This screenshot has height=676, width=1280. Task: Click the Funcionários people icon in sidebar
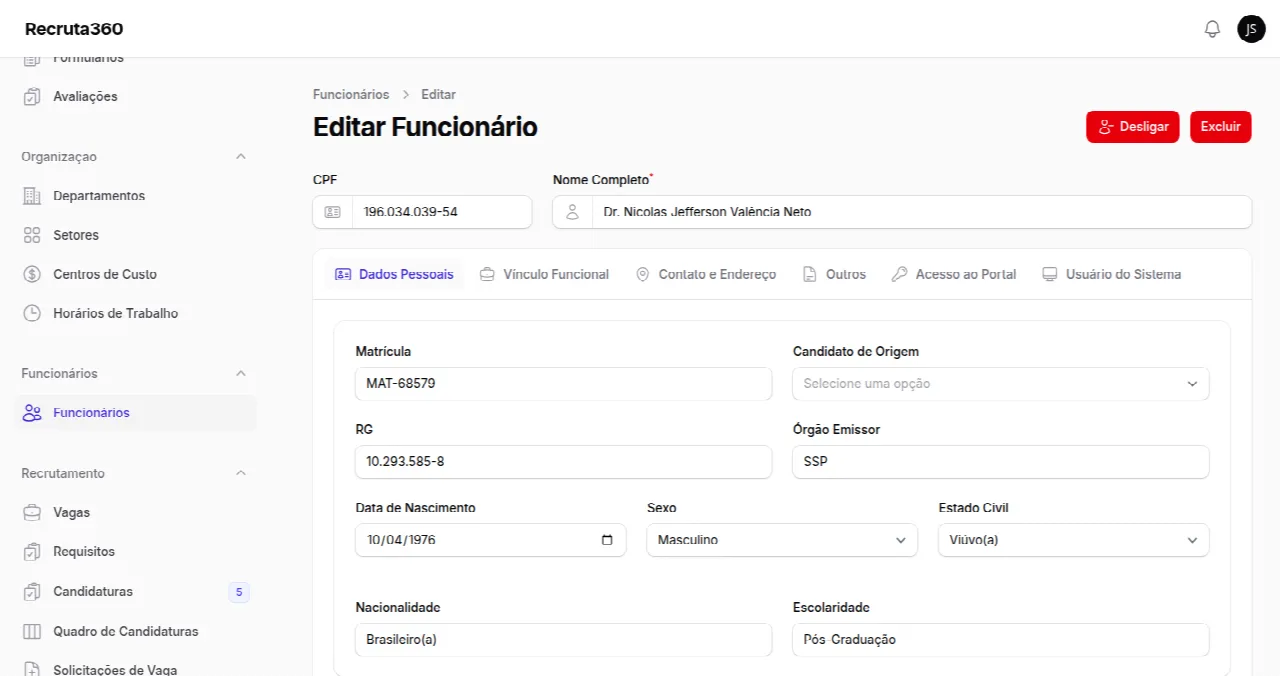(x=32, y=413)
